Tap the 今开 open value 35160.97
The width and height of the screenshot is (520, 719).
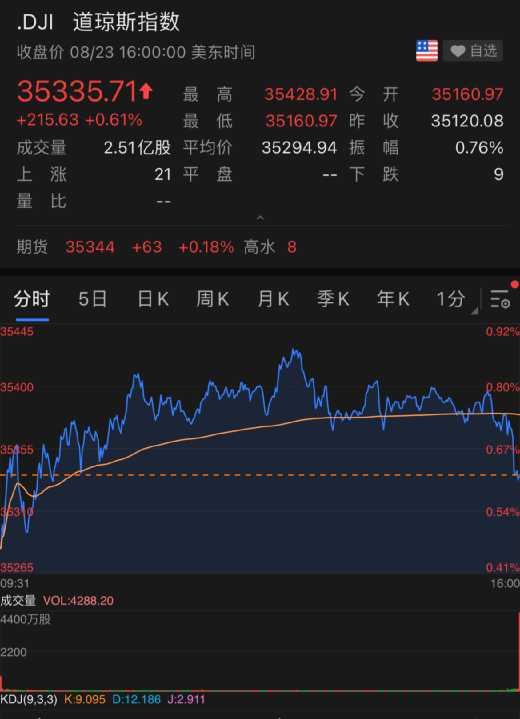click(x=467, y=94)
